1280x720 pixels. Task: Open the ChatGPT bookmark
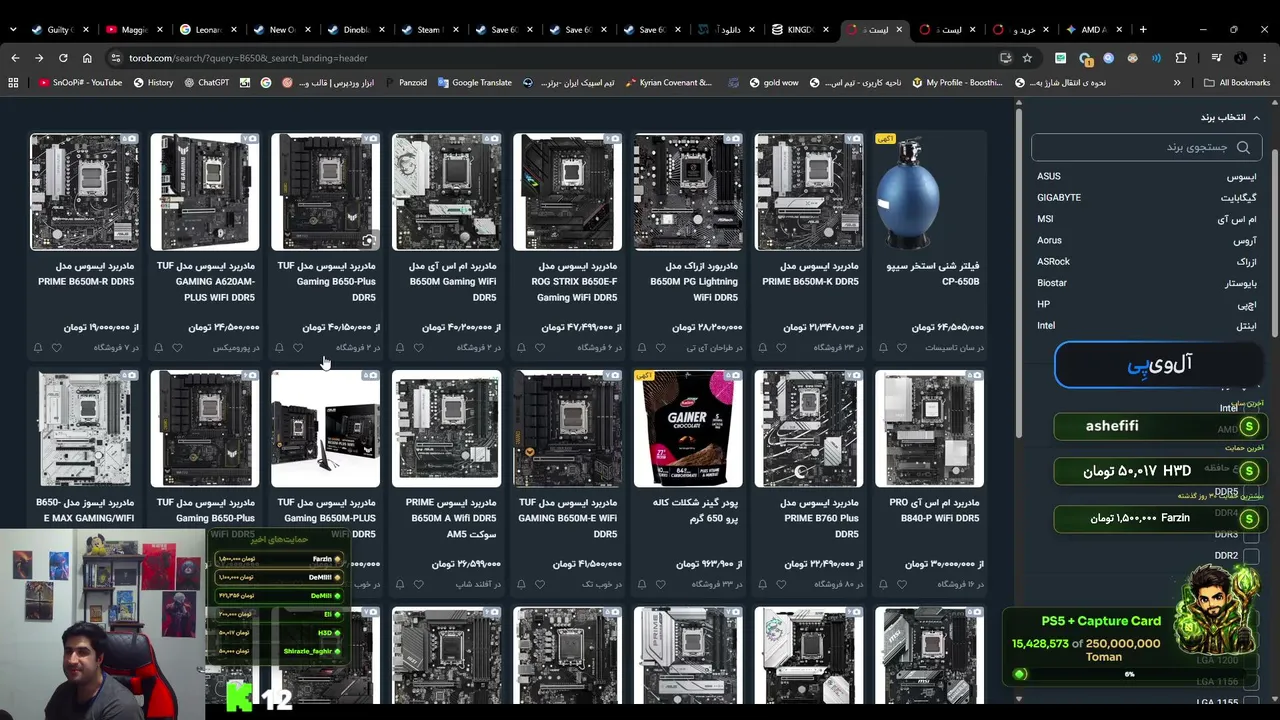point(206,82)
